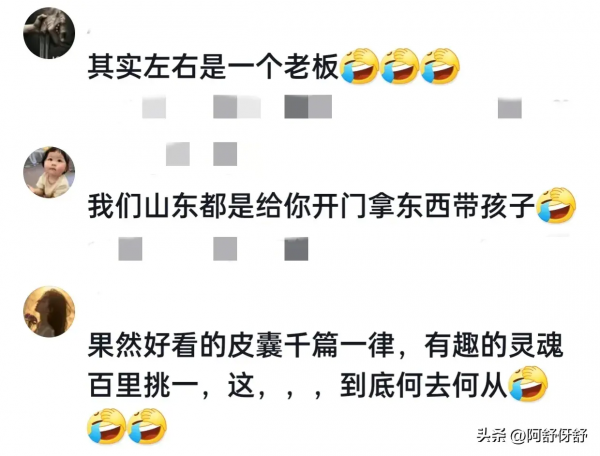Click darkest blurred block under first comment
The width and height of the screenshot is (600, 456).
[x=296, y=107]
